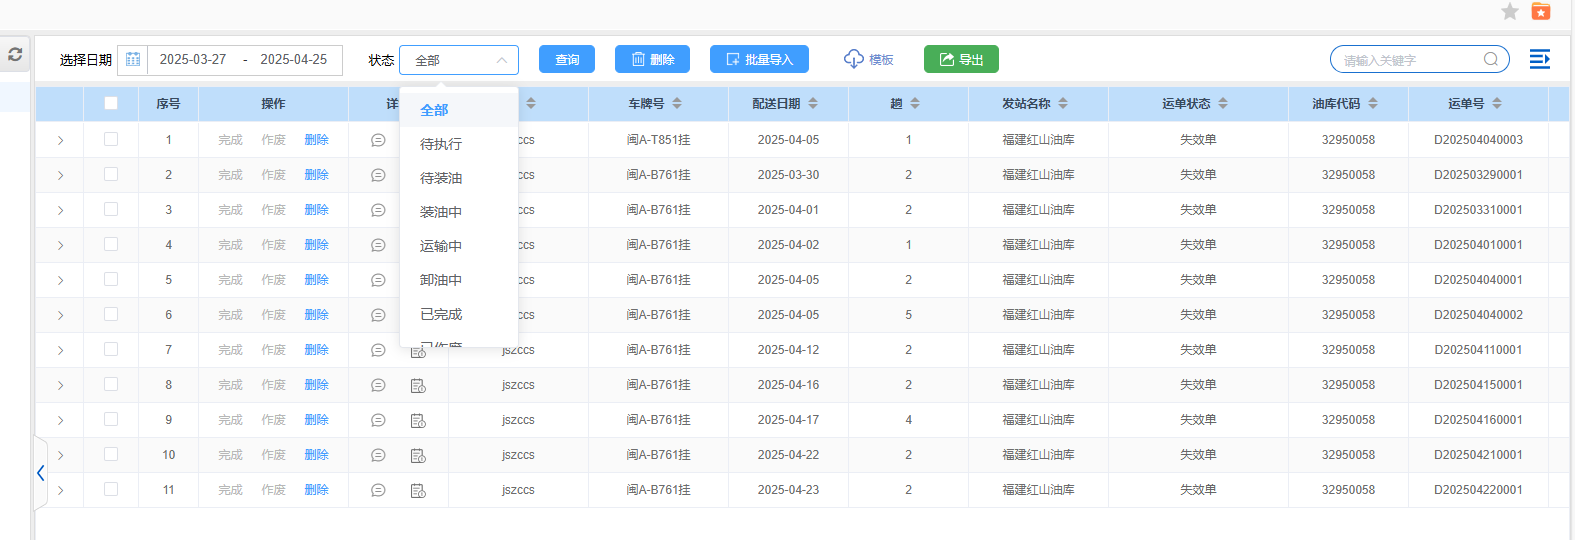This screenshot has height=540, width=1575.
Task: Sort by 配送日期 column sort icon
Action: click(813, 104)
